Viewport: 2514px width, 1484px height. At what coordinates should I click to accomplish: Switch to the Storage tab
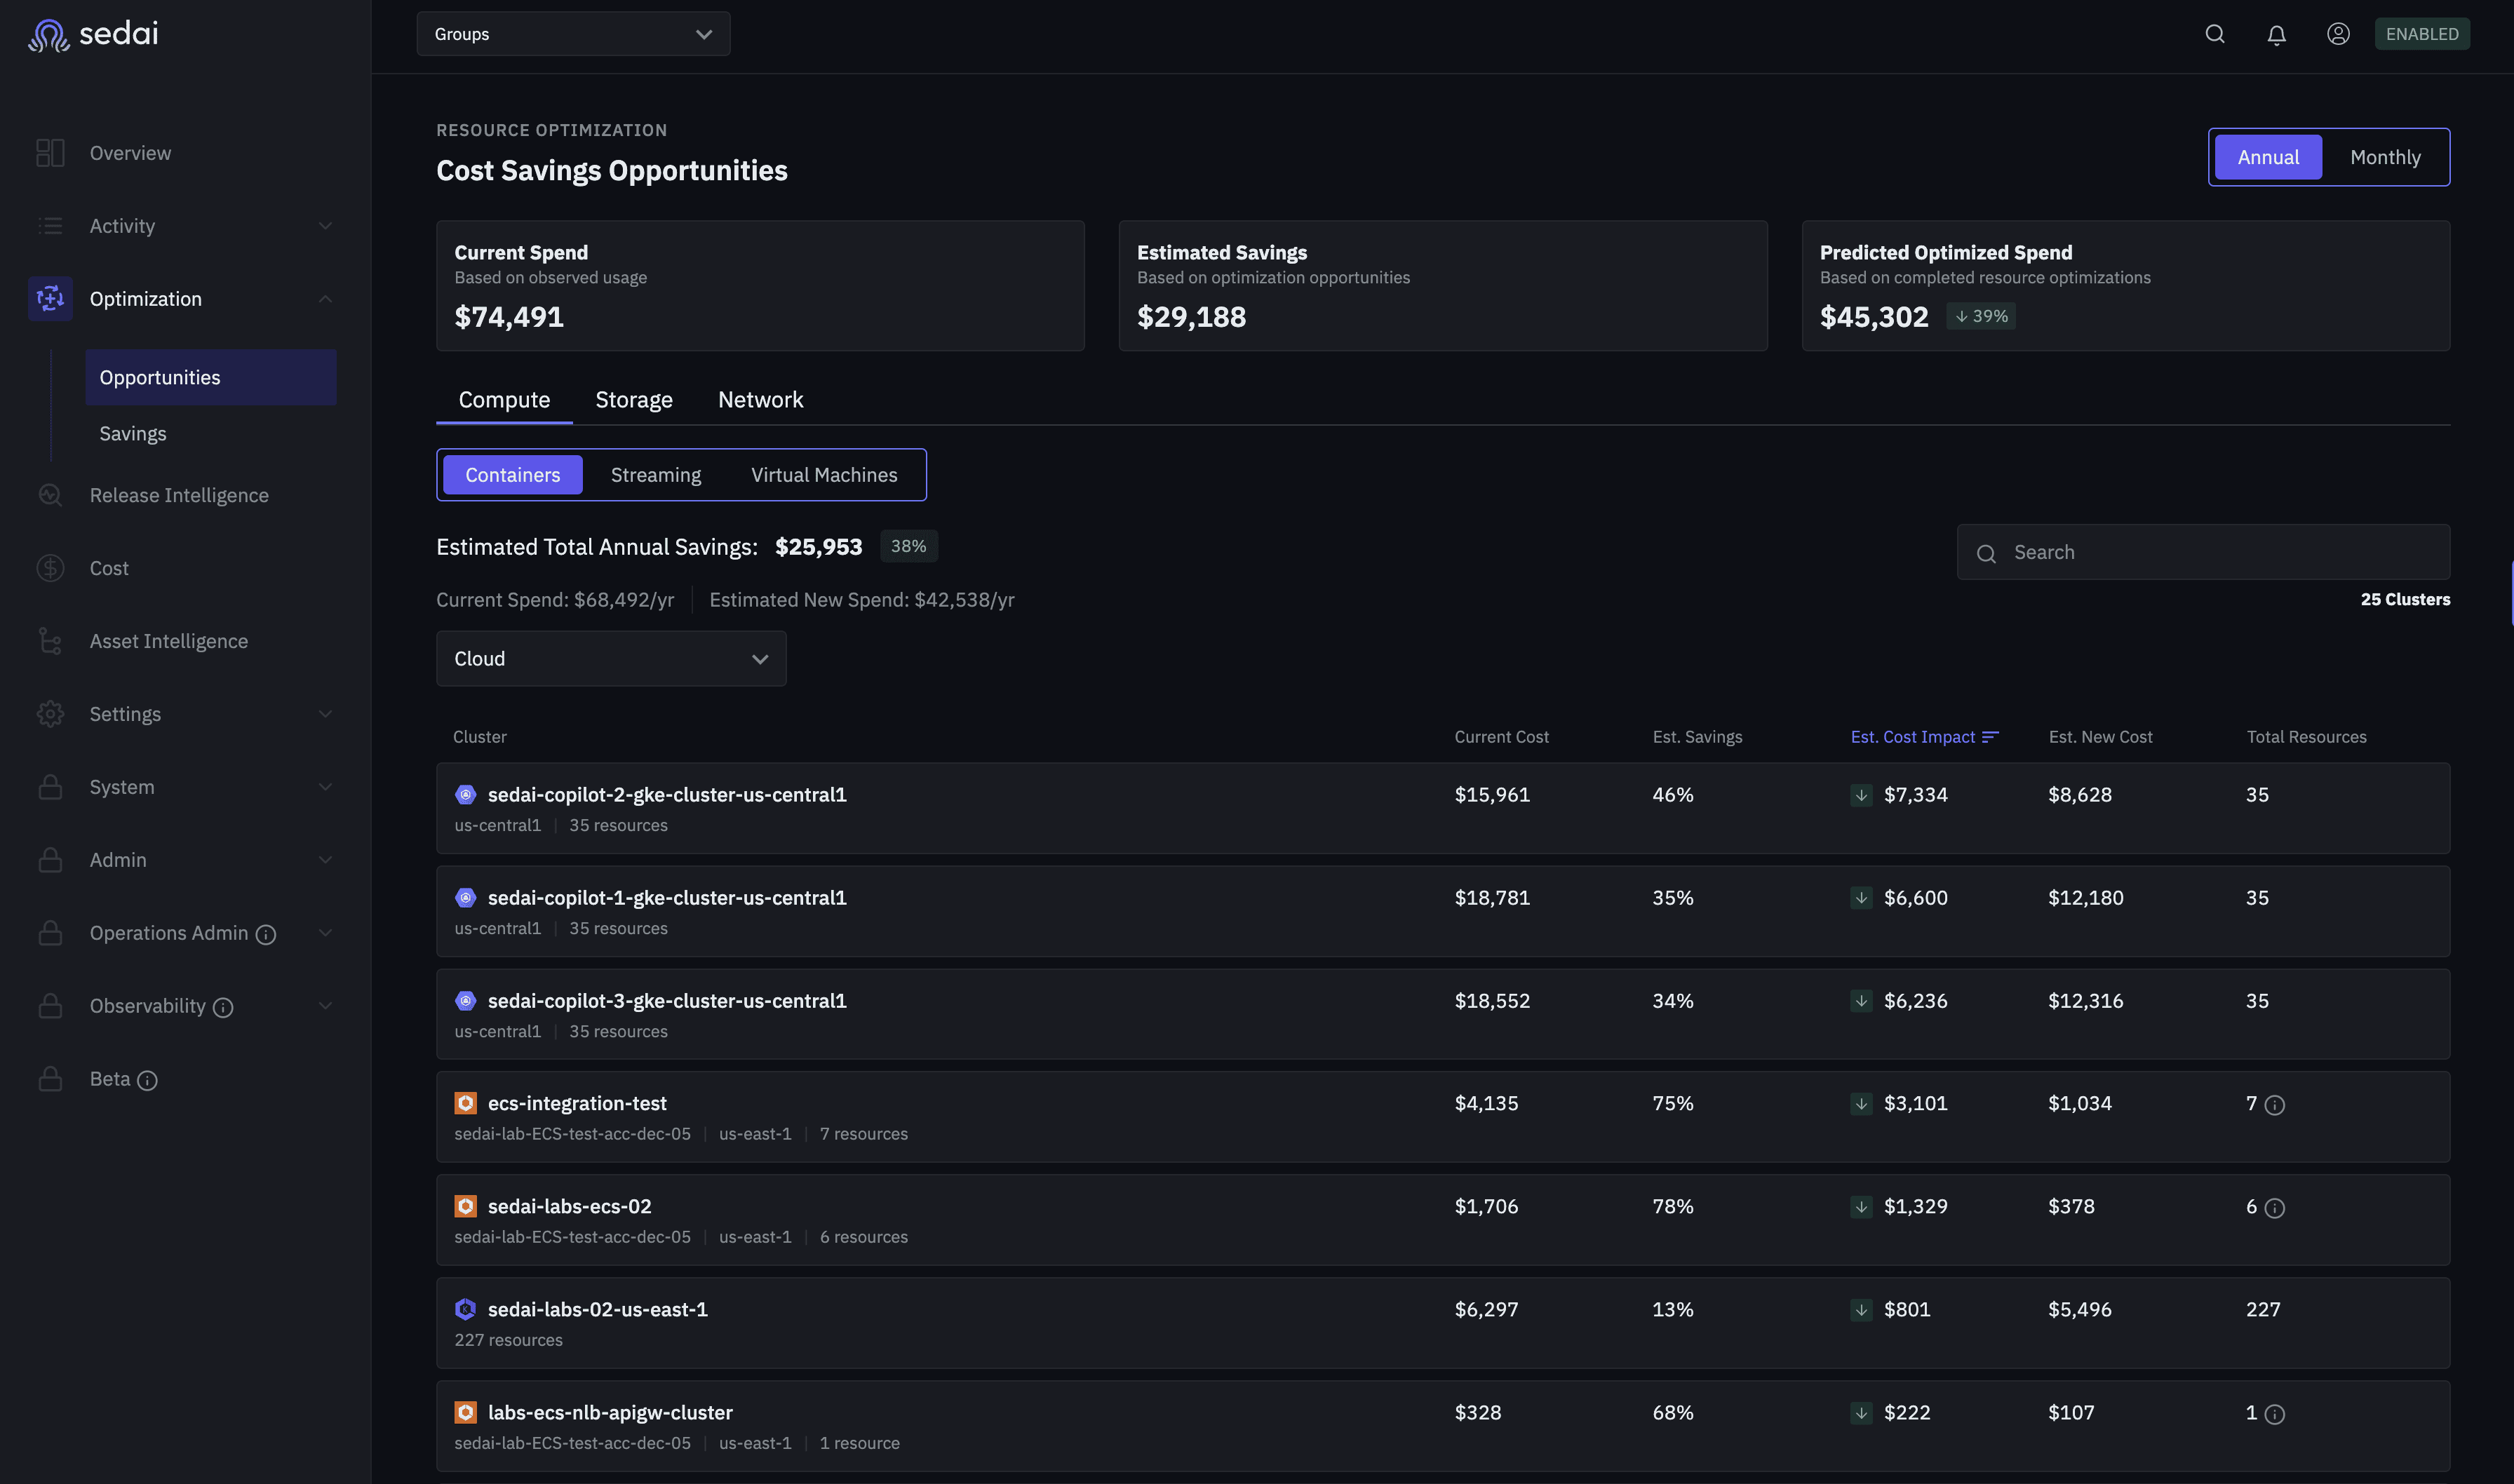click(633, 400)
